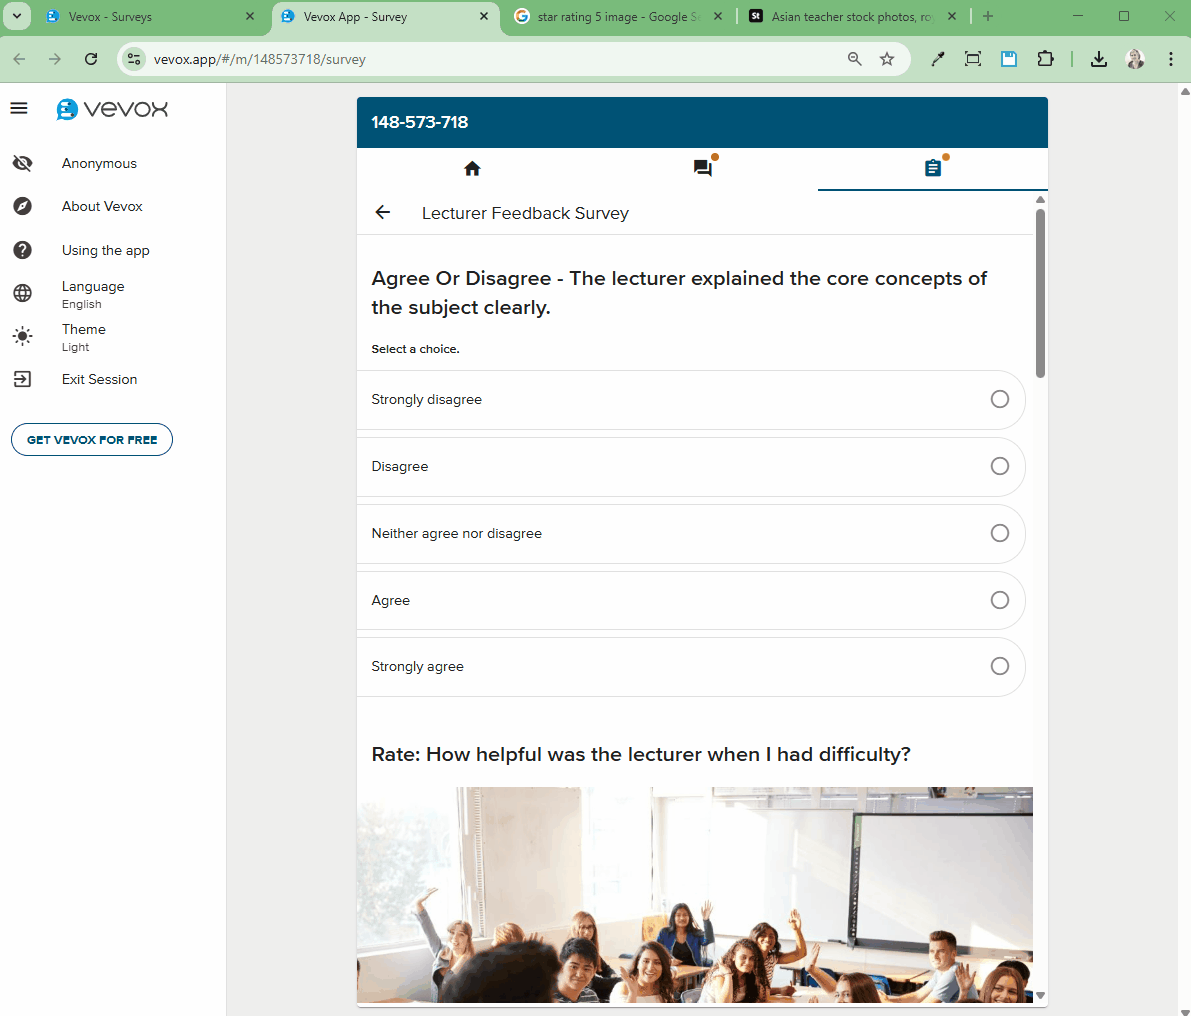Open the Q&A messaging icon

[702, 167]
